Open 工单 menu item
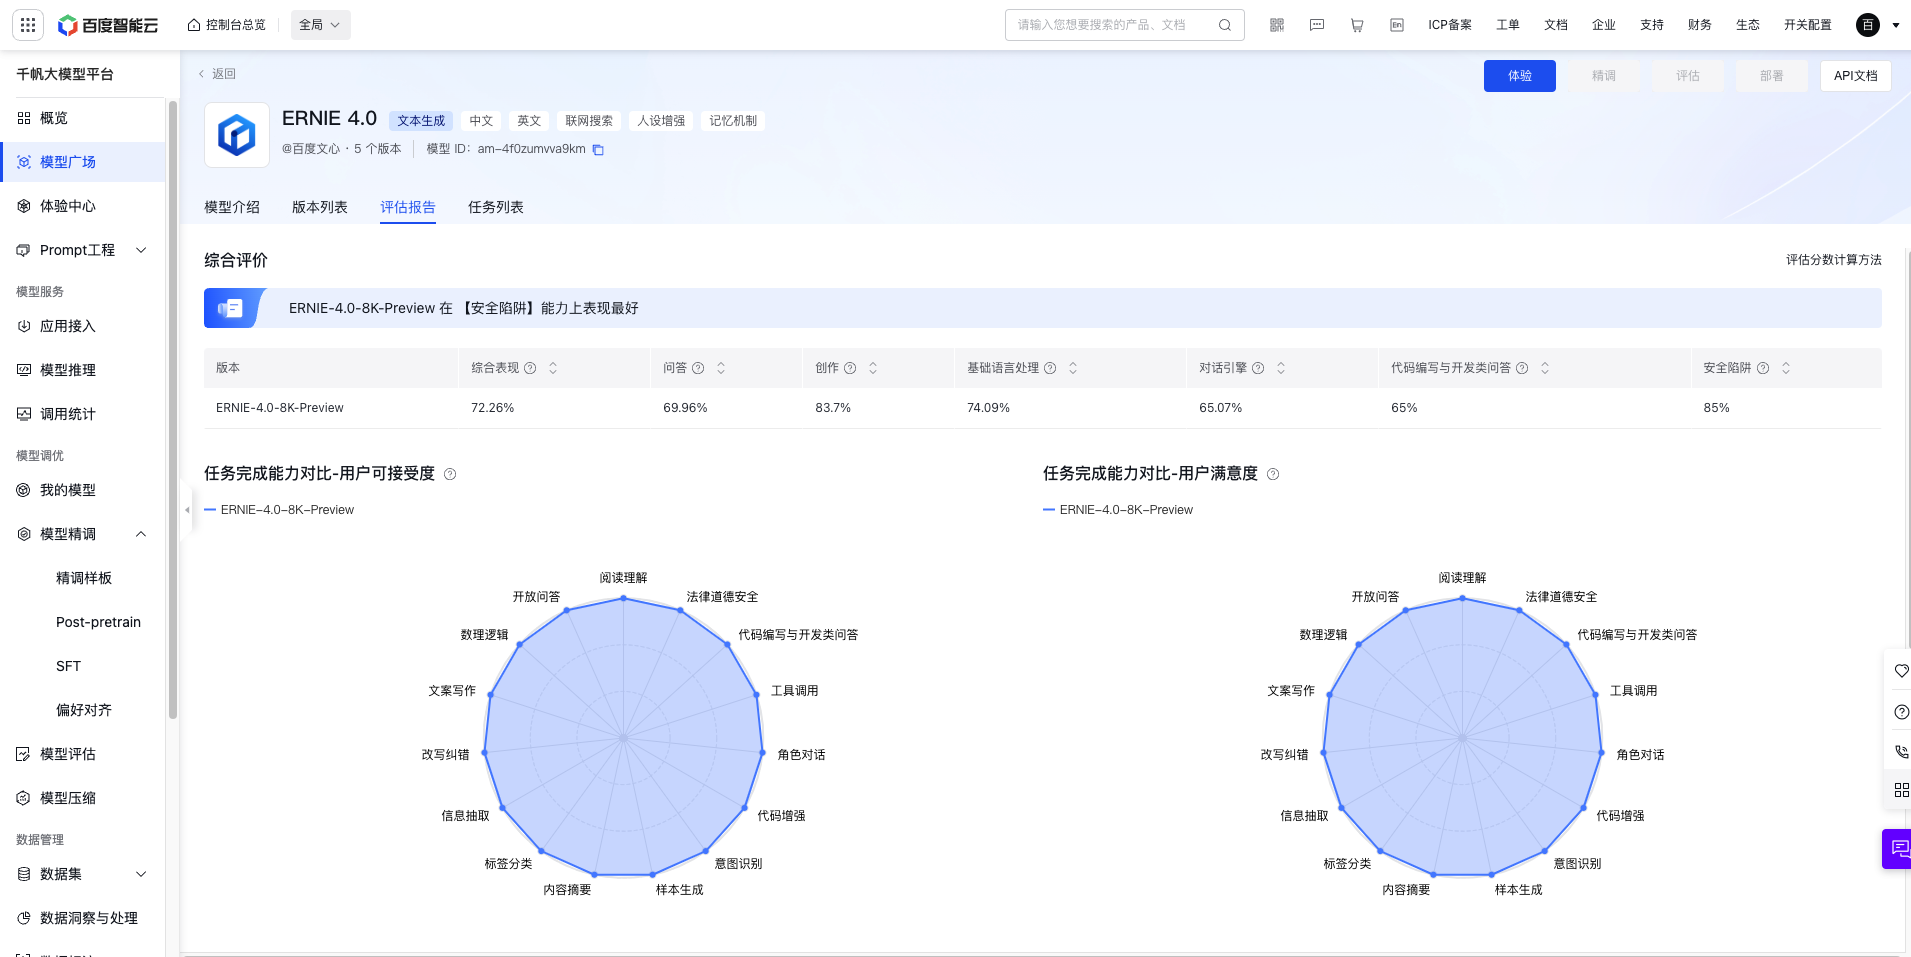Image resolution: width=1911 pixels, height=957 pixels. tap(1508, 25)
